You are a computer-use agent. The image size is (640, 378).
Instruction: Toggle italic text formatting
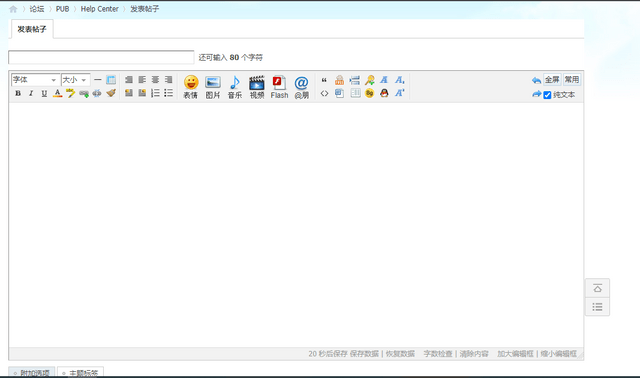click(31, 93)
